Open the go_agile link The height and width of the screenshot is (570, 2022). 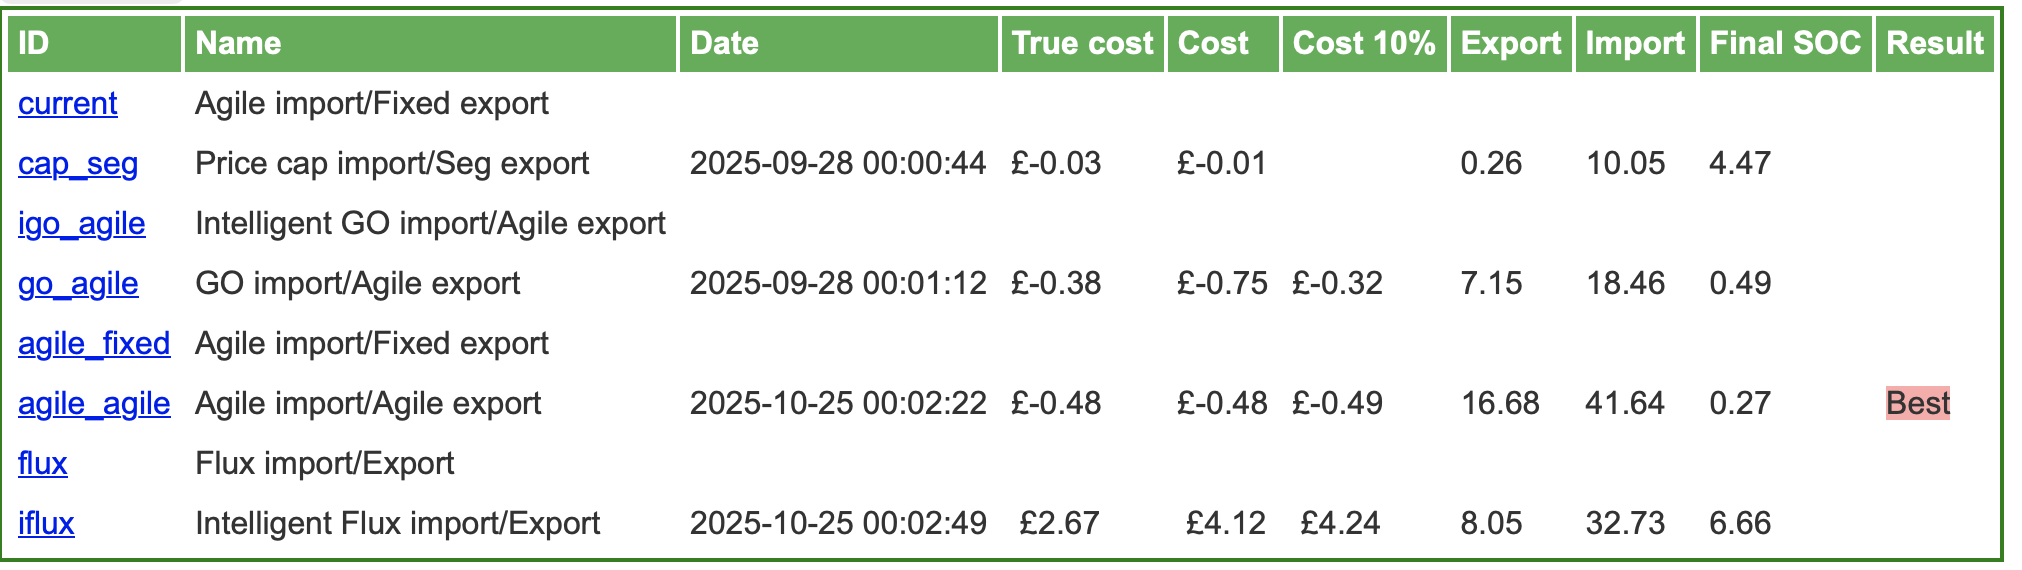pyautogui.click(x=78, y=284)
